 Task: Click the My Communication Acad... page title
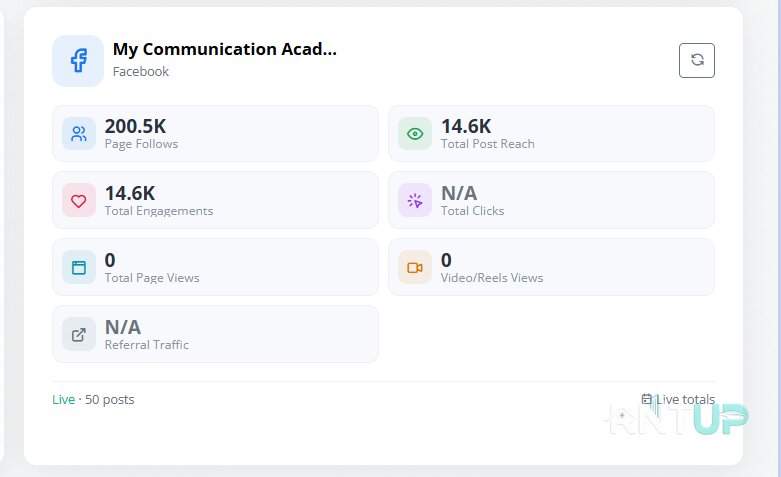coord(225,49)
